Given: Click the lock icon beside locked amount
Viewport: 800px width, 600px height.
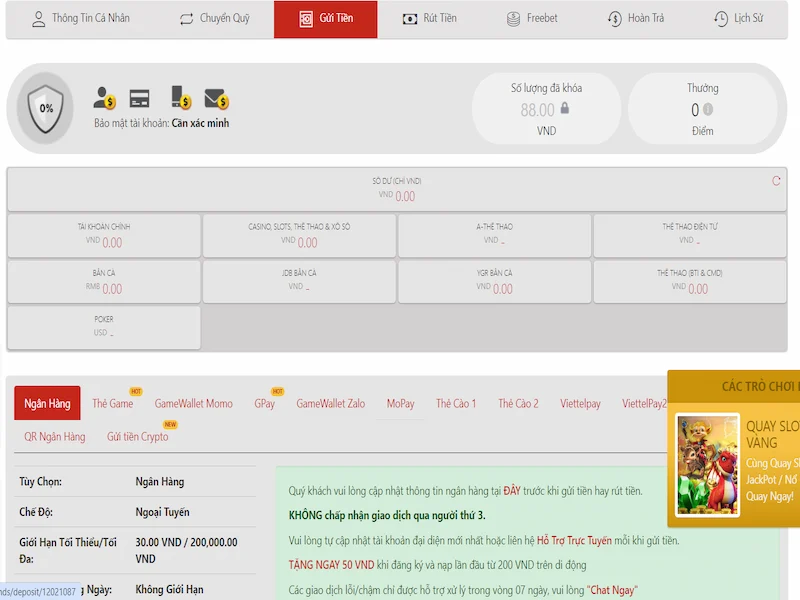Looking at the screenshot, I should pos(565,109).
